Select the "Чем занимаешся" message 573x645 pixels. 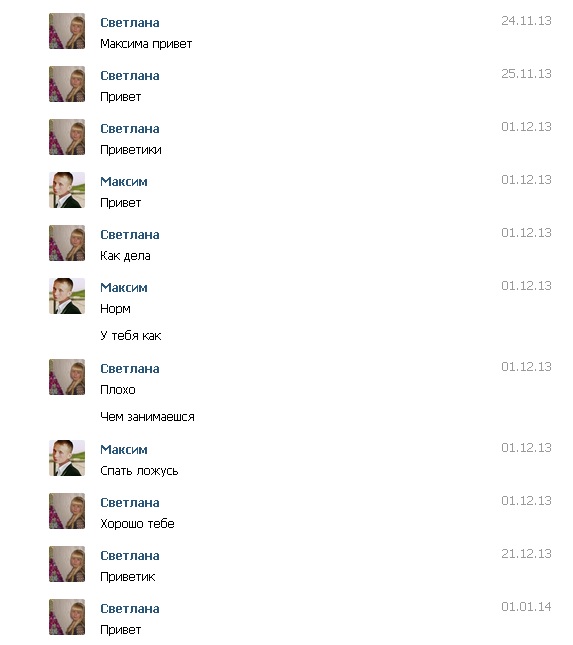pyautogui.click(x=147, y=417)
